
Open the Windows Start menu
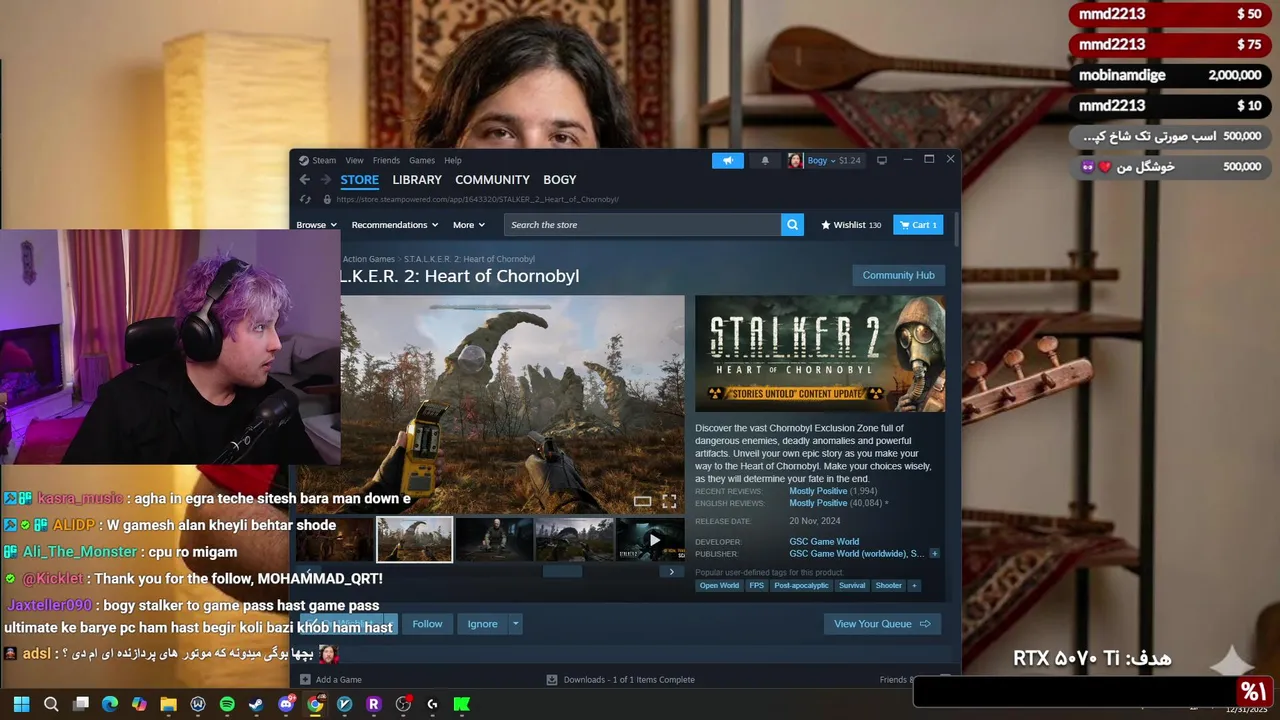click(21, 704)
